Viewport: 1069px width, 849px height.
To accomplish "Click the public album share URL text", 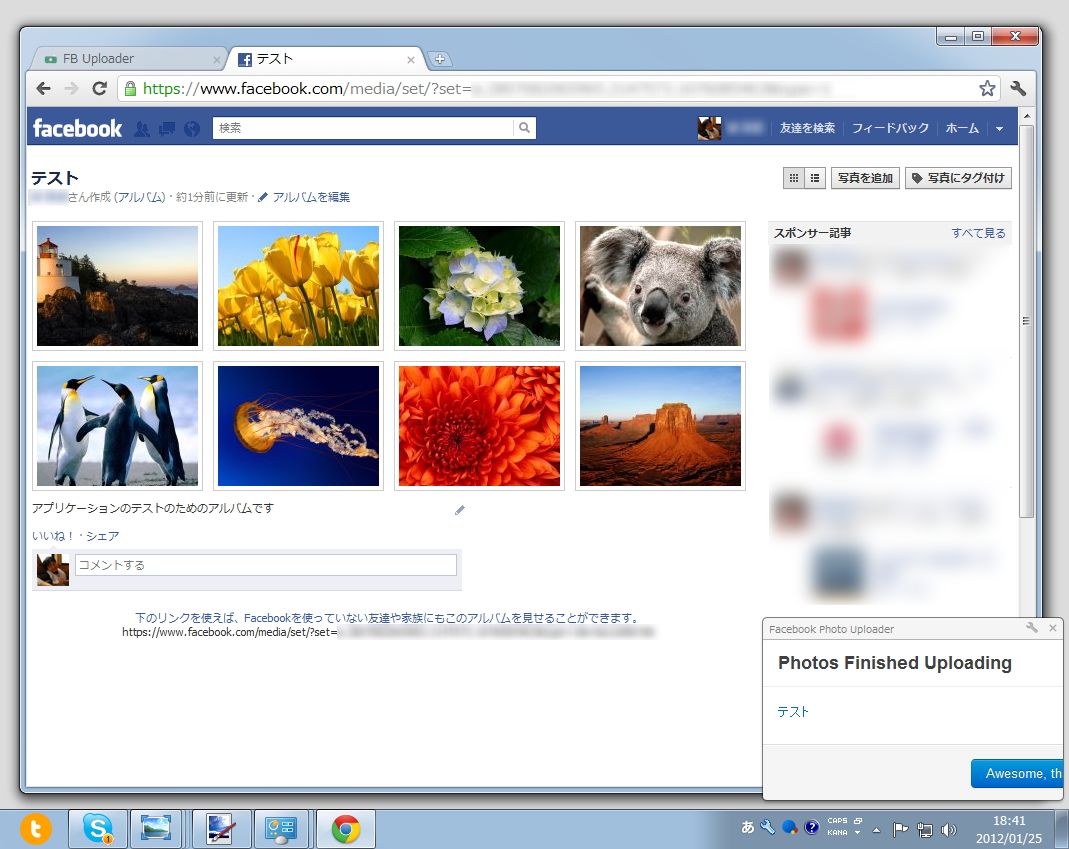I will [x=388, y=632].
